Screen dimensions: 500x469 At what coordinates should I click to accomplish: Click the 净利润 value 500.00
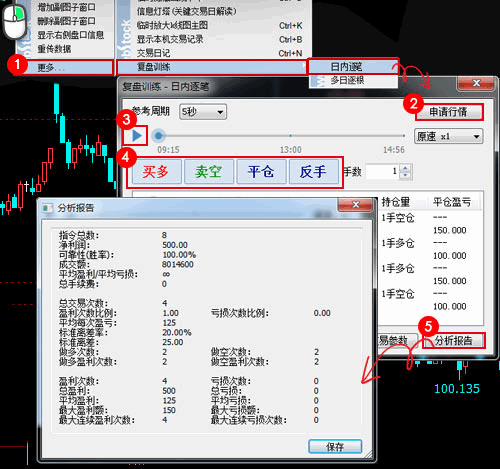[x=175, y=245]
